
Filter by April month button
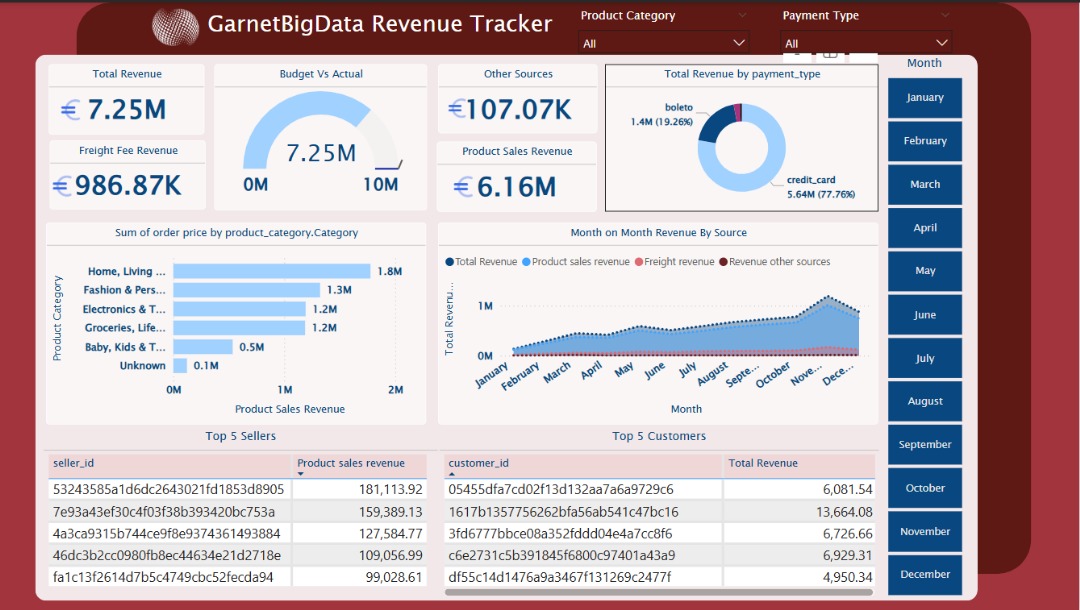924,228
